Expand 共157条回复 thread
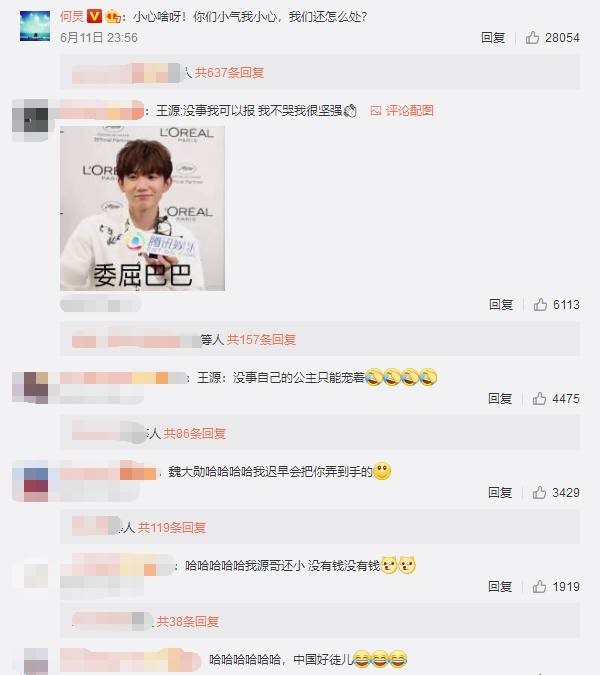The width and height of the screenshot is (600, 675). (261, 340)
